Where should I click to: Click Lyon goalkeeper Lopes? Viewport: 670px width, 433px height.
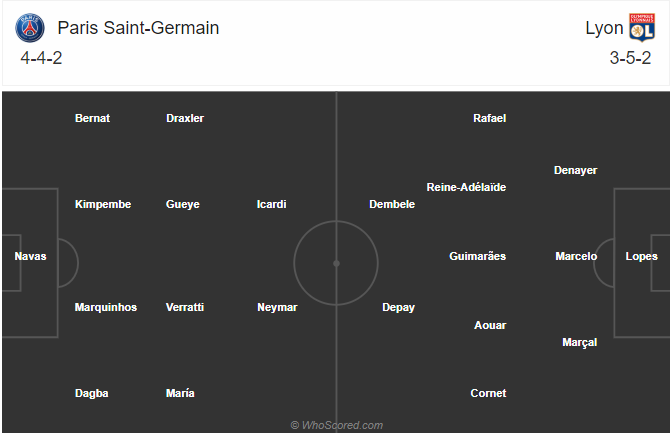pyautogui.click(x=642, y=256)
